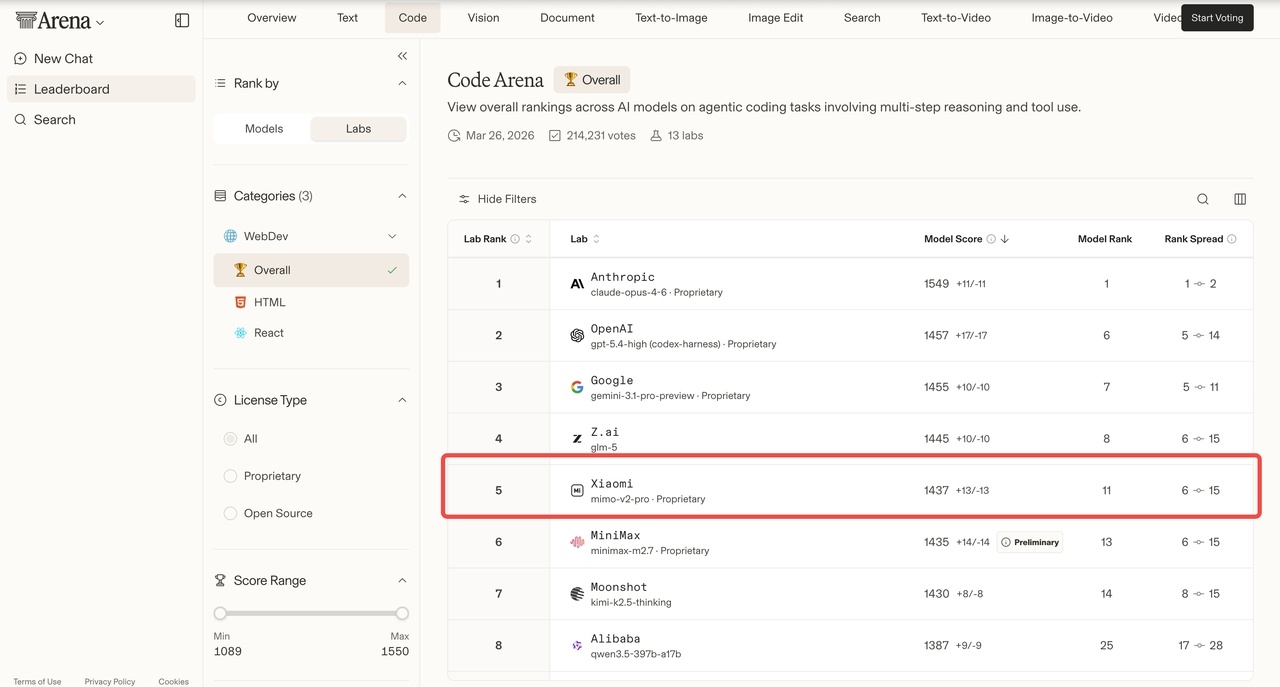This screenshot has width=1280, height=687.
Task: Click the Score Range minimum slider handle
Action: click(220, 613)
